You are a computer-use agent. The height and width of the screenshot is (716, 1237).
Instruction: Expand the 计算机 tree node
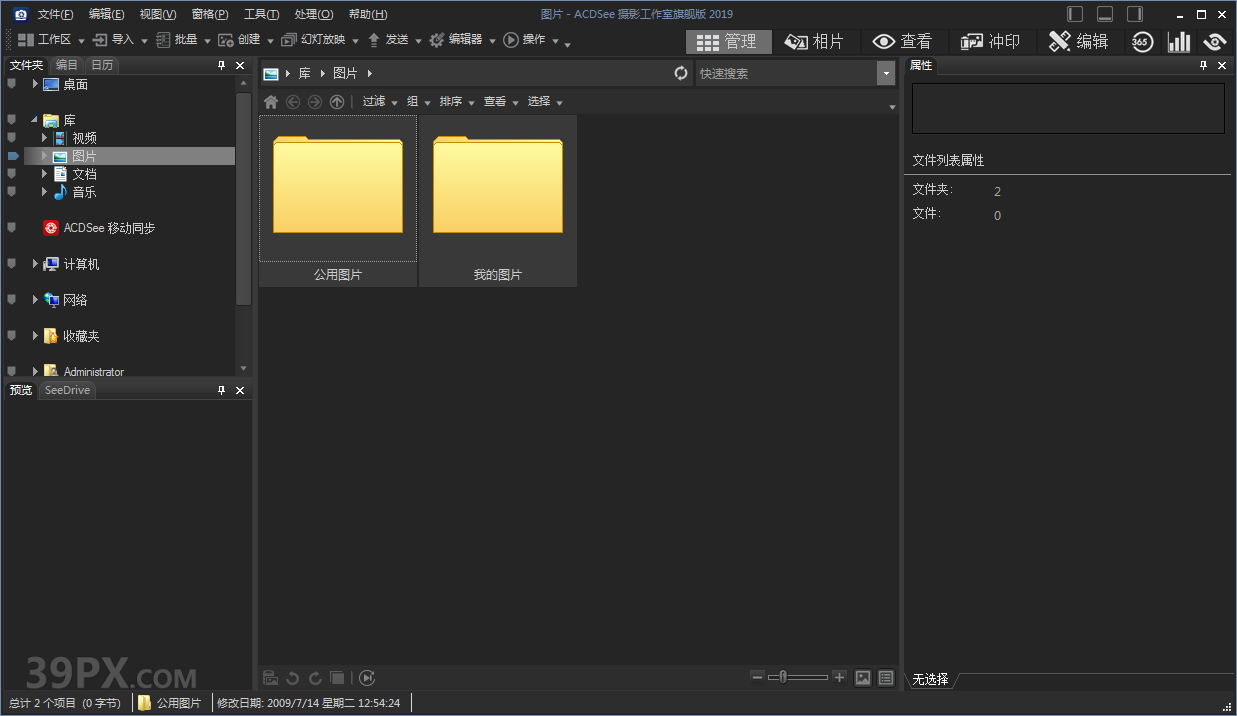click(35, 264)
